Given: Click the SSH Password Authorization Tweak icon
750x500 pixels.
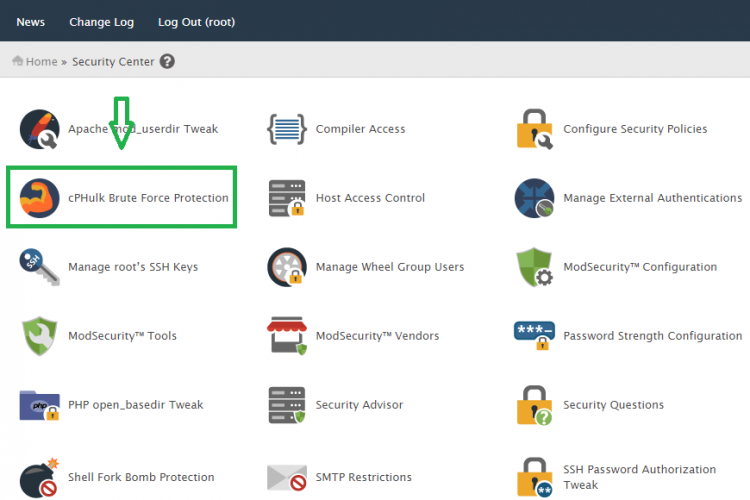Looking at the screenshot, I should click(534, 478).
